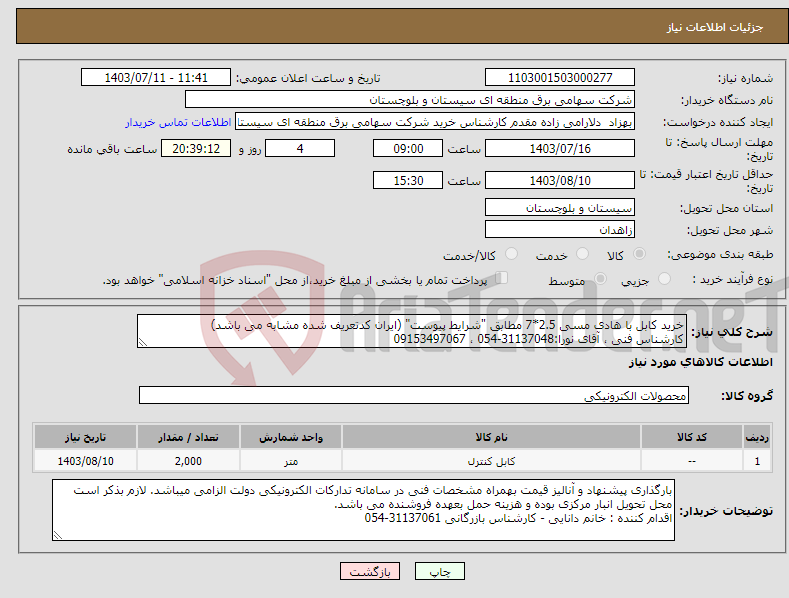Click the بازگشت back button
Viewport: 789px width, 598px height.
(x=370, y=571)
